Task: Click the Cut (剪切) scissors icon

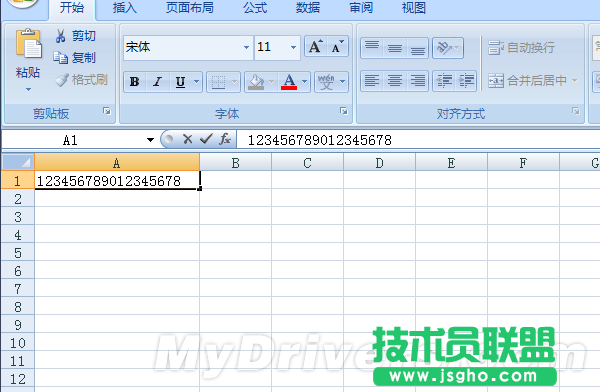Action: tap(60, 36)
